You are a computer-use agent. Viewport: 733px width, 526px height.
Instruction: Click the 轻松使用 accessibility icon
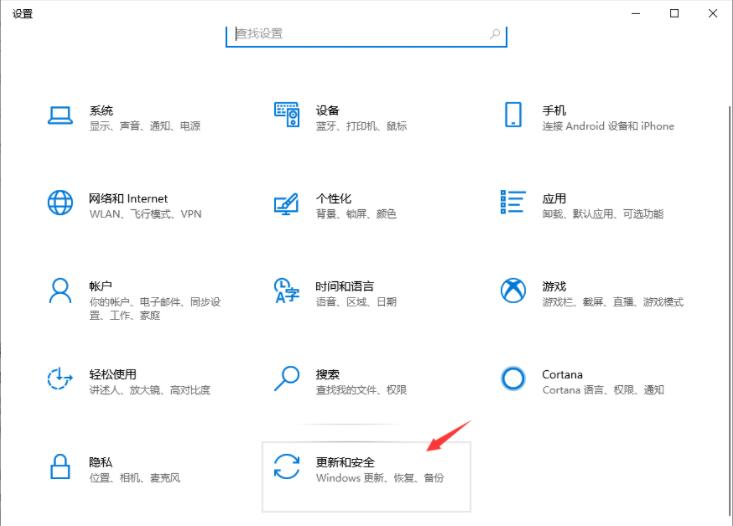click(60, 379)
